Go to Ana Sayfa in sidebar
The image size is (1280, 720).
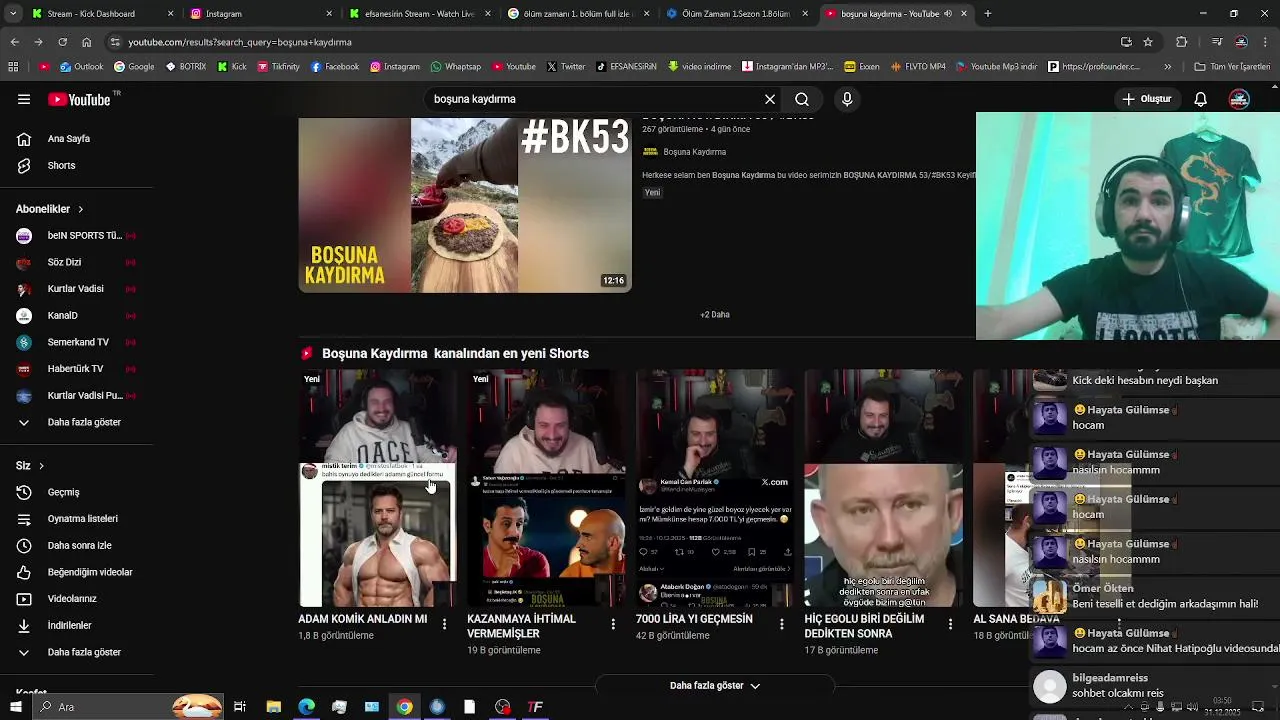[69, 139]
